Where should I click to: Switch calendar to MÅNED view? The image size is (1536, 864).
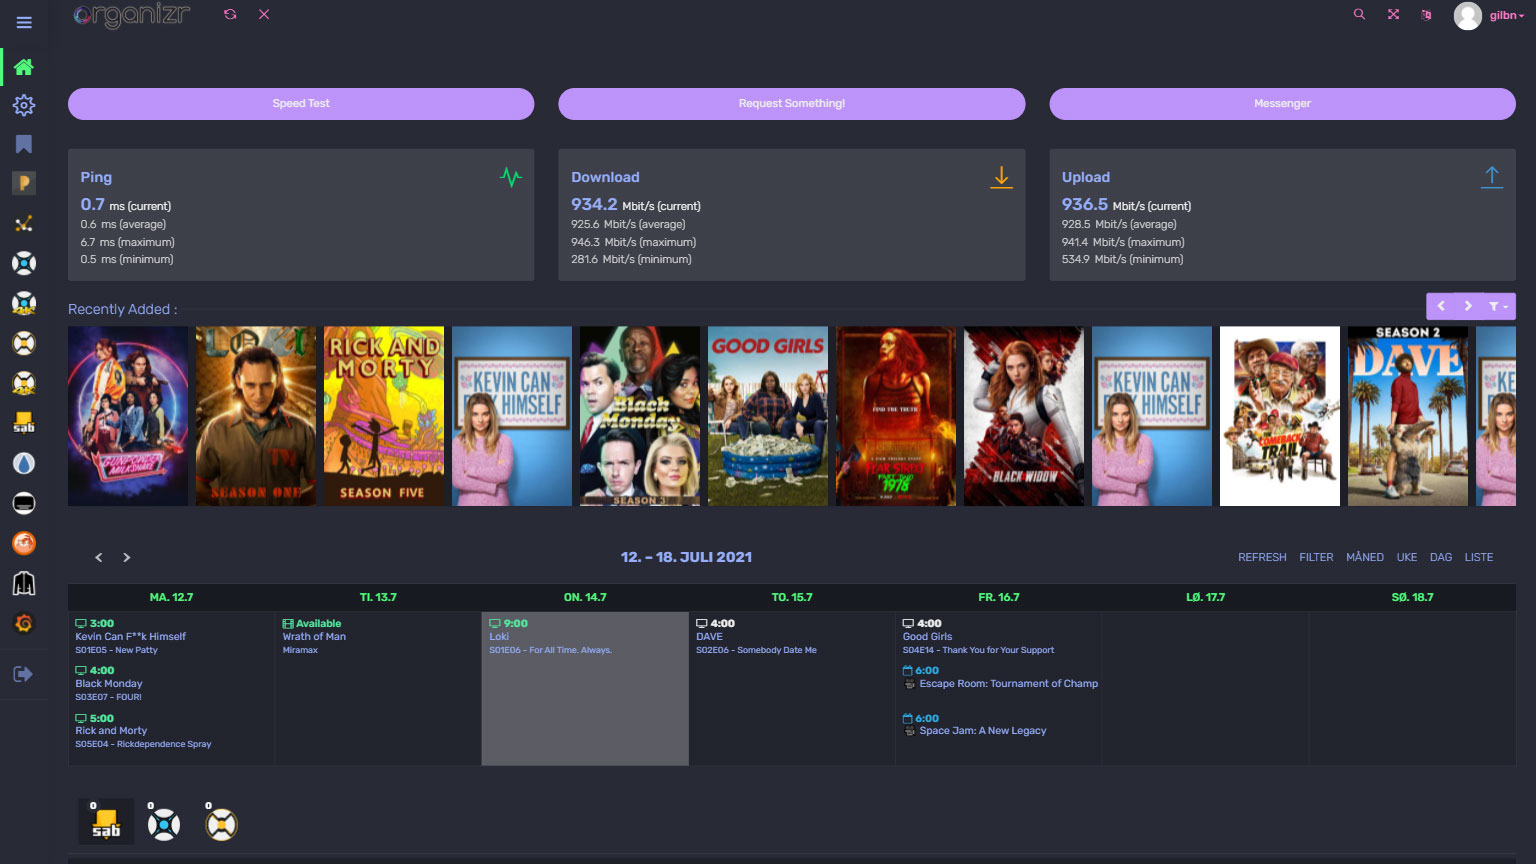point(1364,557)
